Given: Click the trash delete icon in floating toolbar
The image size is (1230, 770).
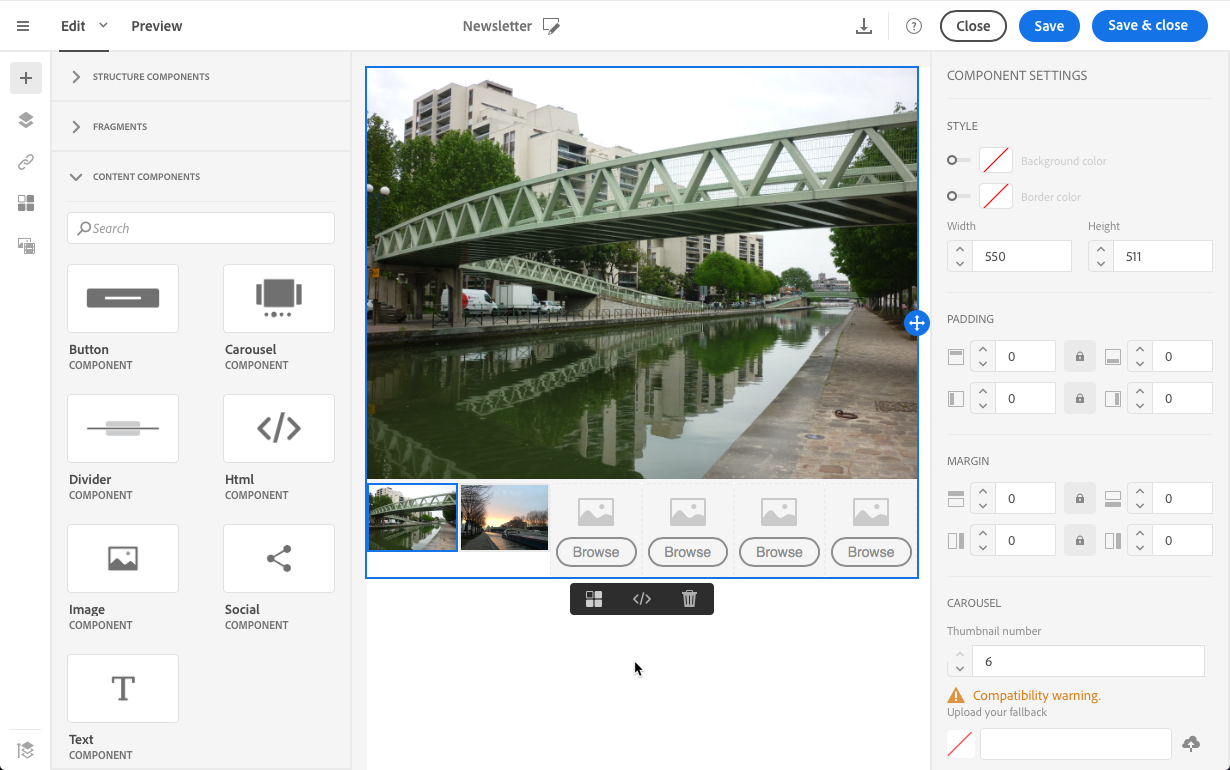Looking at the screenshot, I should tap(689, 599).
